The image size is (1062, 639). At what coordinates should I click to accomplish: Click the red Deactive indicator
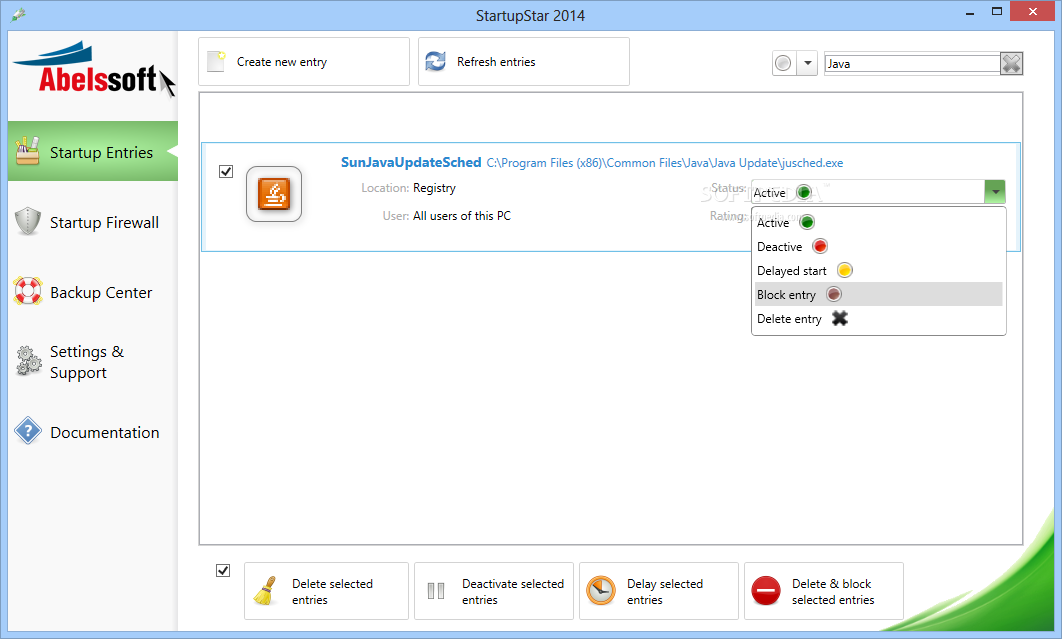(x=820, y=246)
